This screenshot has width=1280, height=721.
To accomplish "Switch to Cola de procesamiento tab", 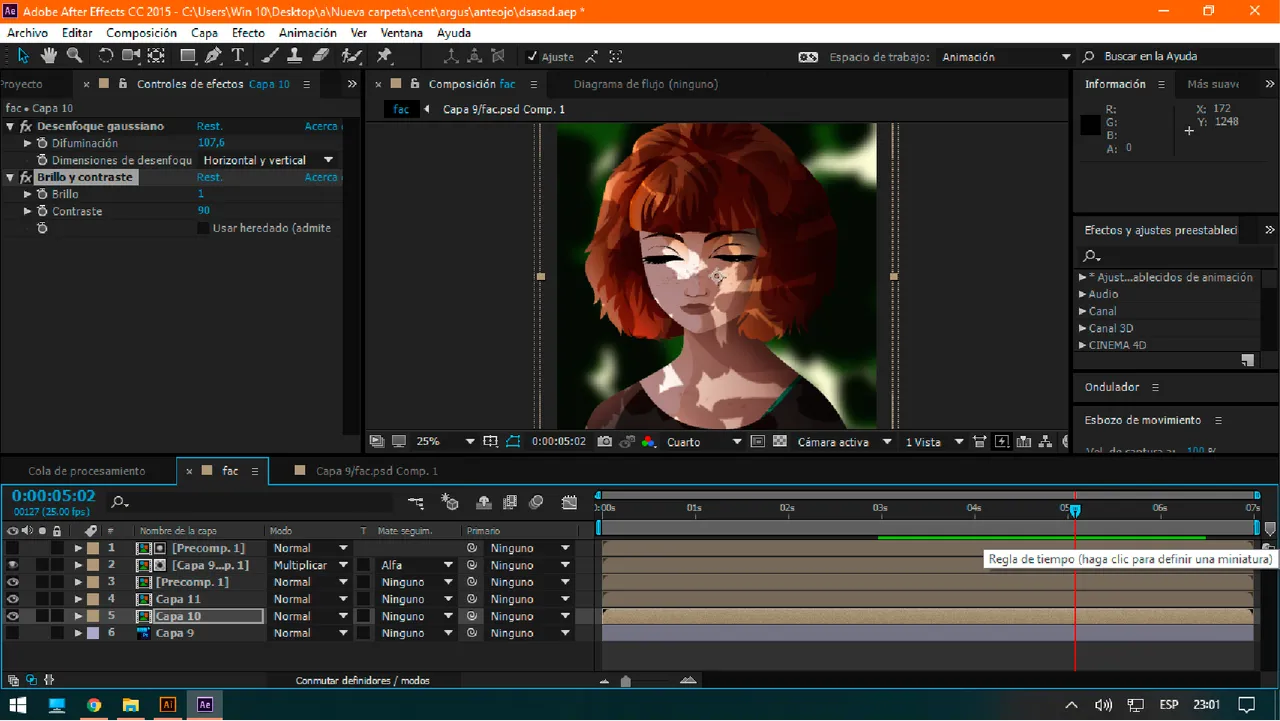I will tap(87, 470).
